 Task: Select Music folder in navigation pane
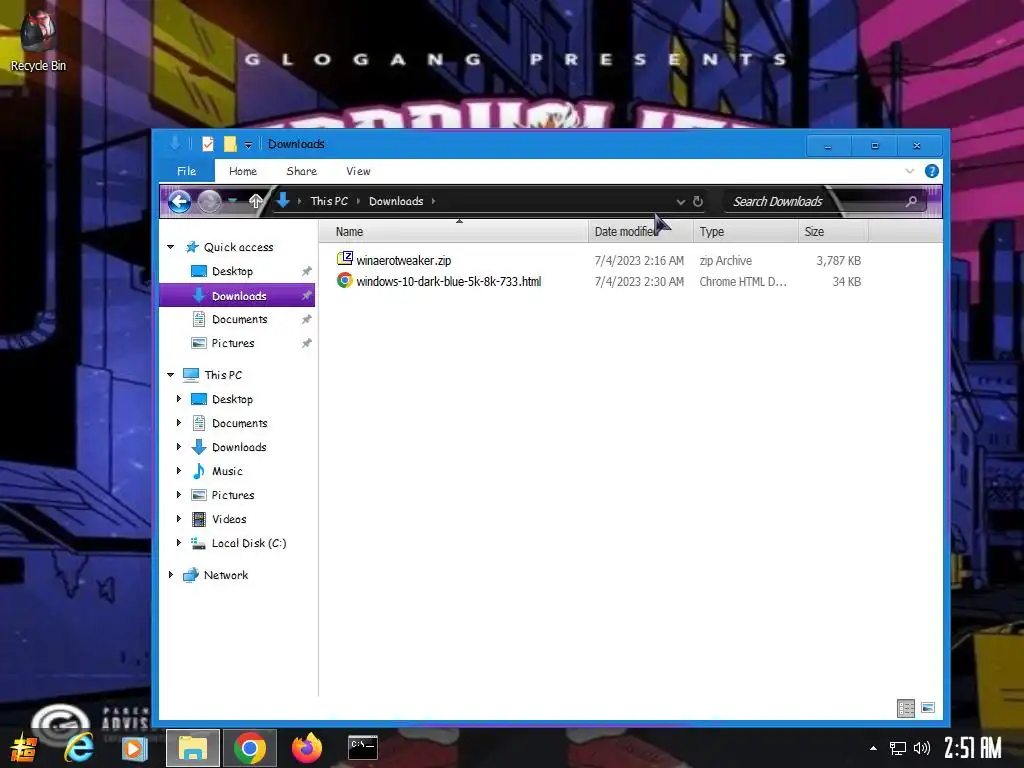[227, 471]
